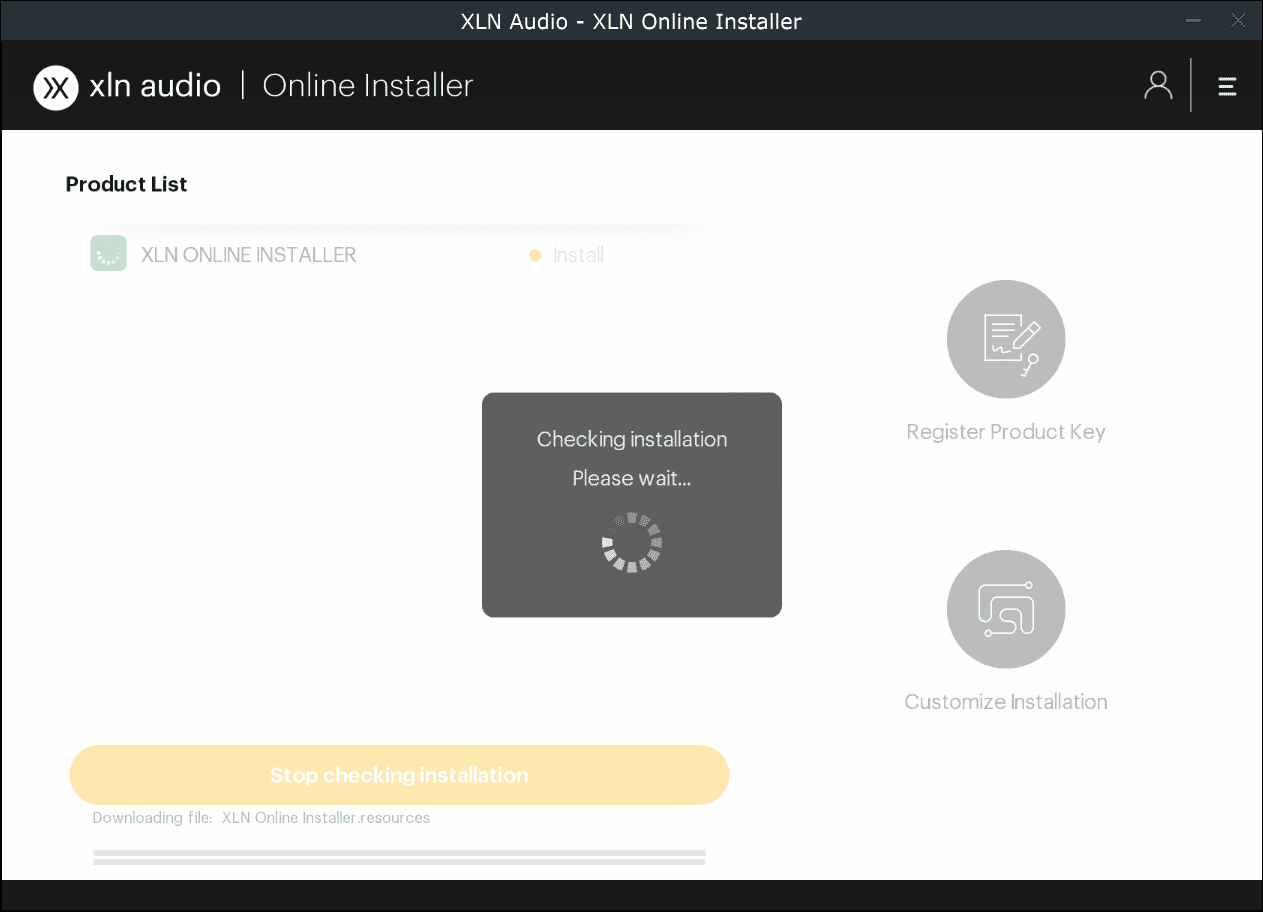
Task: Click the XLN Online Installer product icon
Action: [x=108, y=254]
